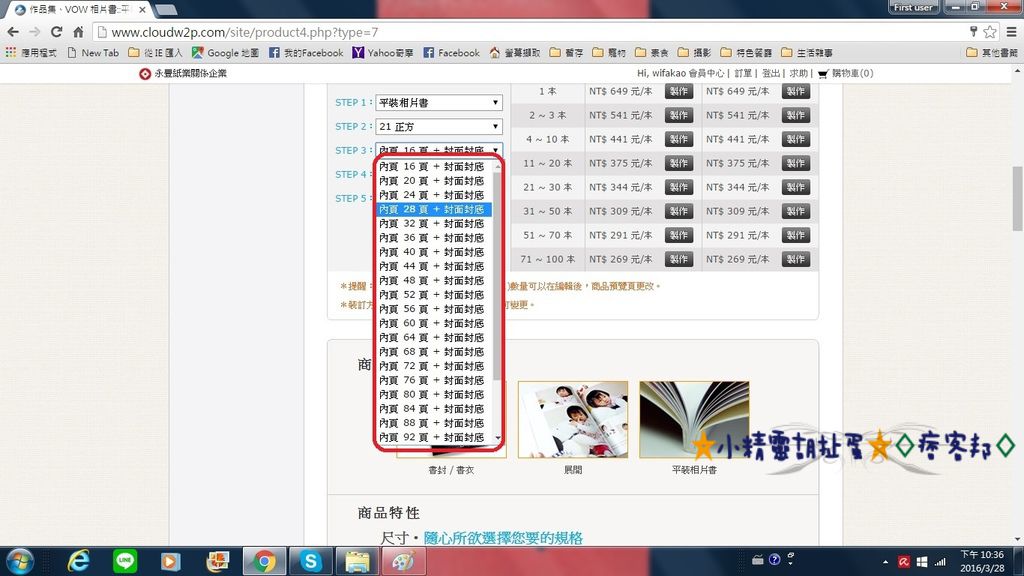View the 展開 product thumbnail

click(x=573, y=420)
